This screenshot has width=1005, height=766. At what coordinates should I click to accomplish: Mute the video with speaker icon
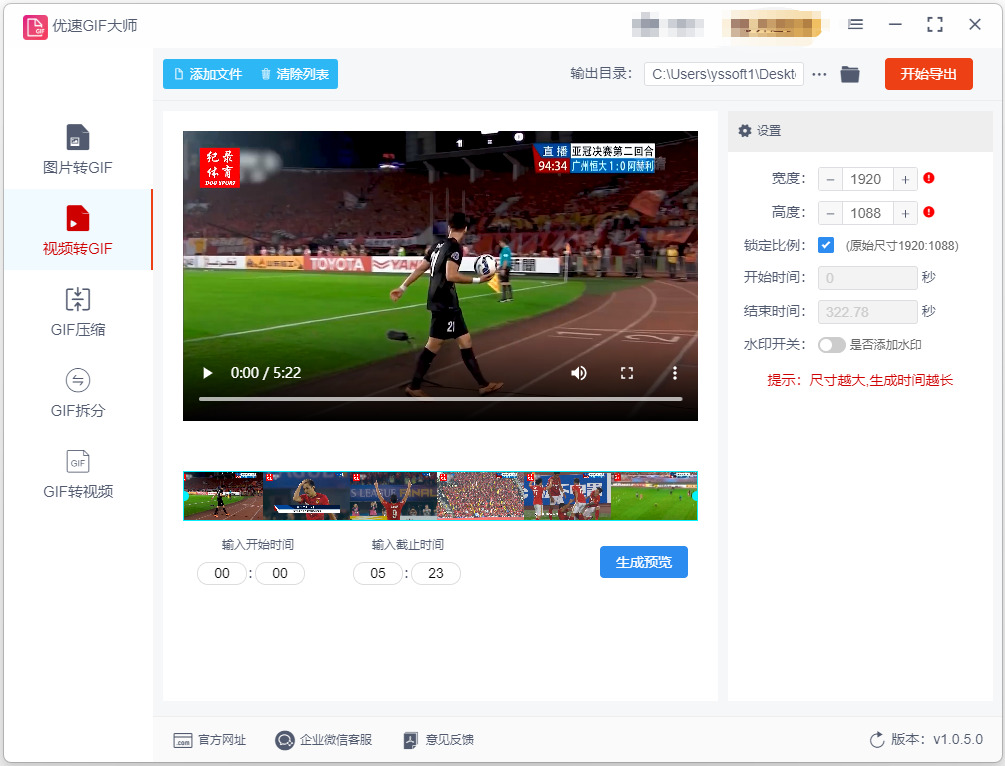click(x=579, y=373)
